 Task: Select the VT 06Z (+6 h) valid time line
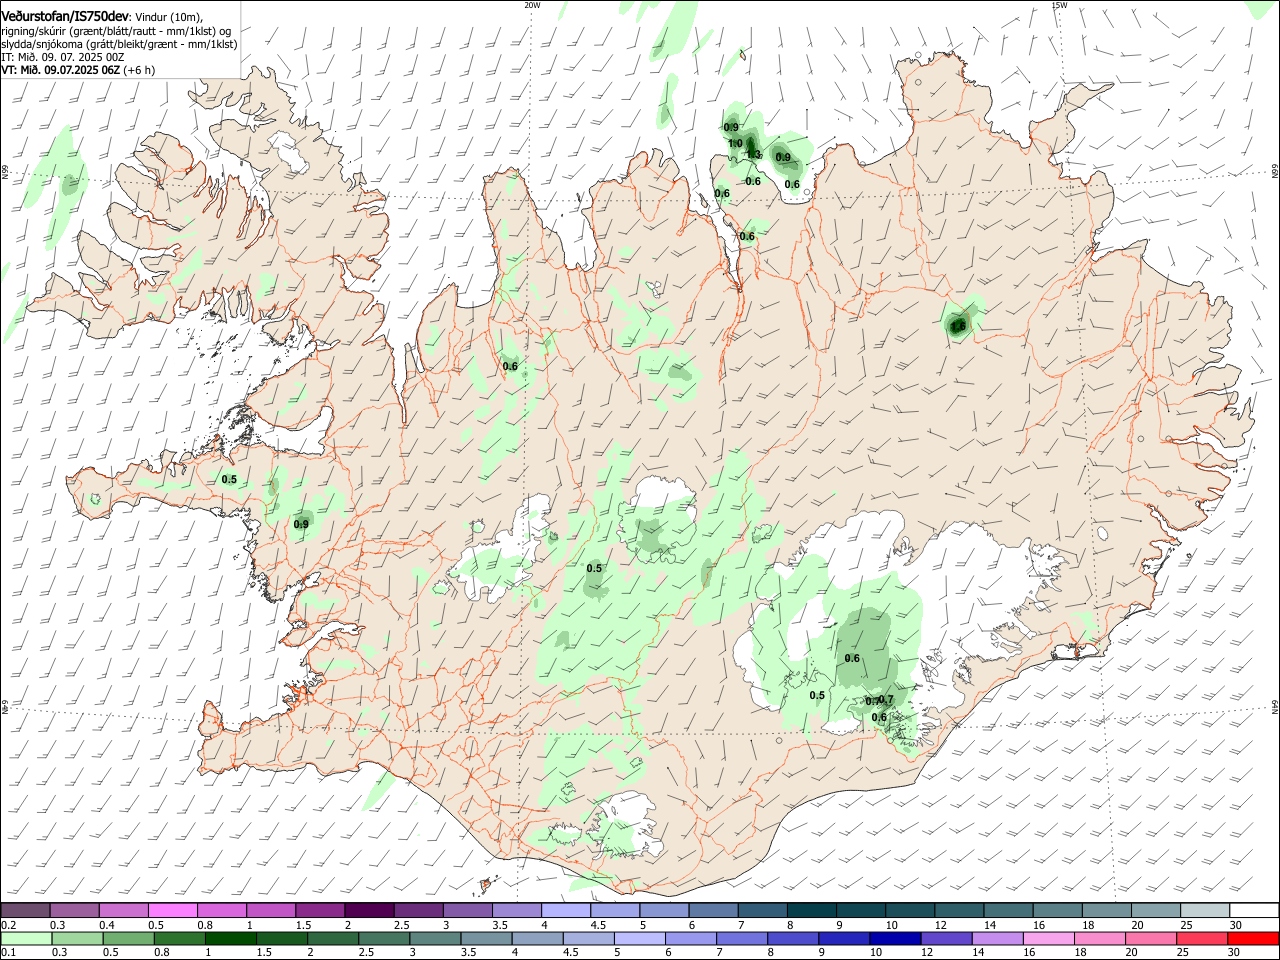pos(78,70)
